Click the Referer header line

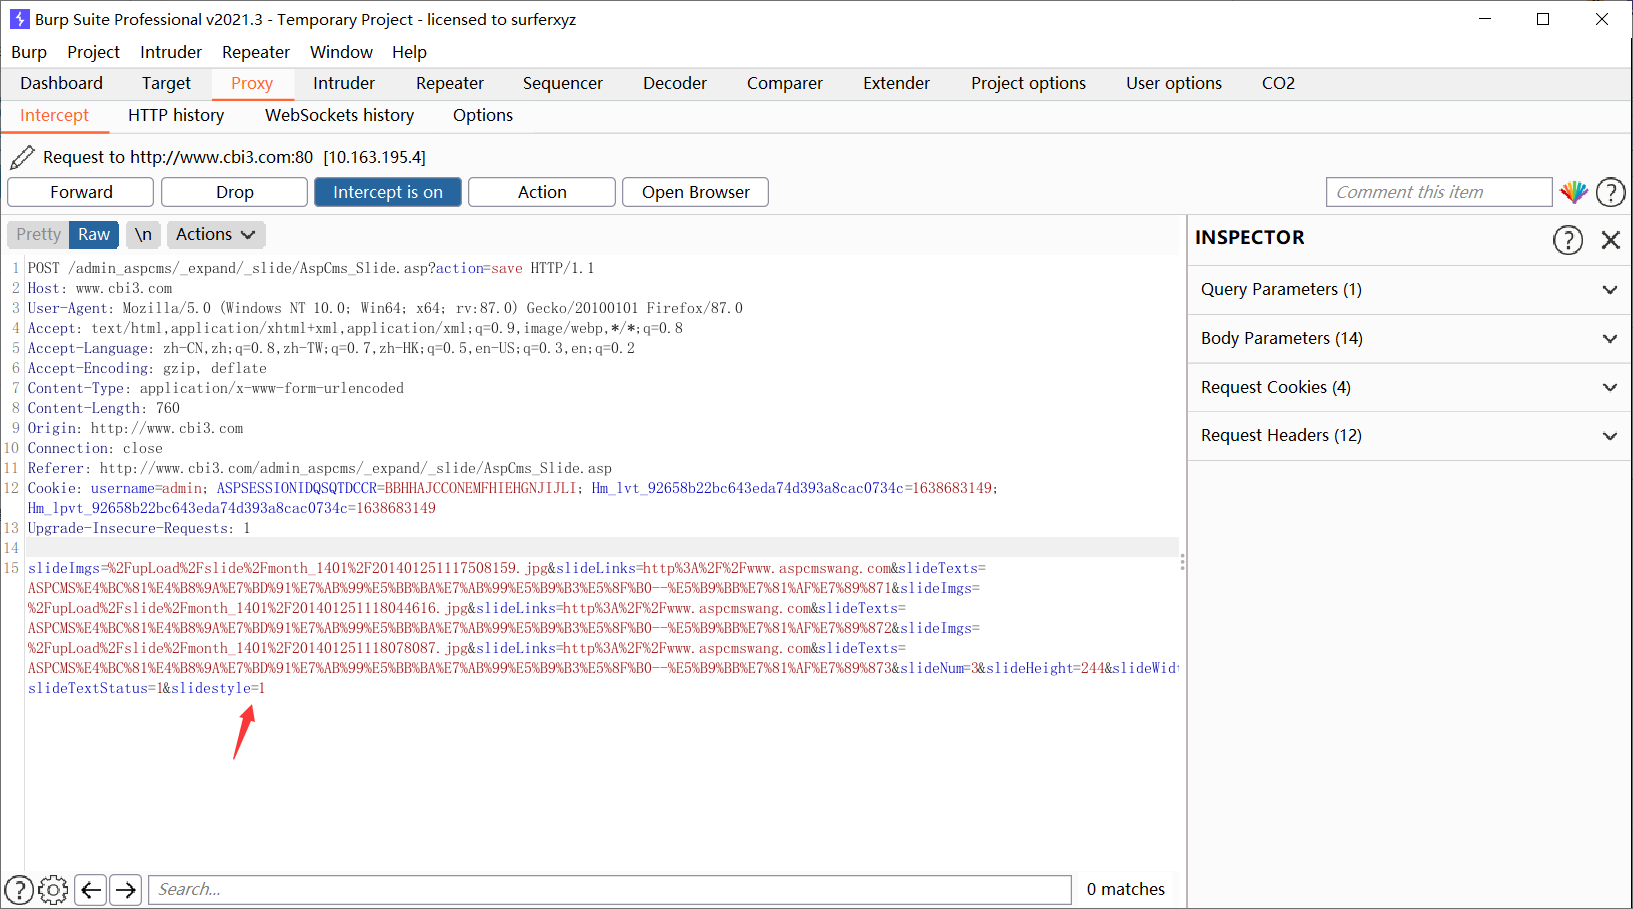tap(320, 468)
